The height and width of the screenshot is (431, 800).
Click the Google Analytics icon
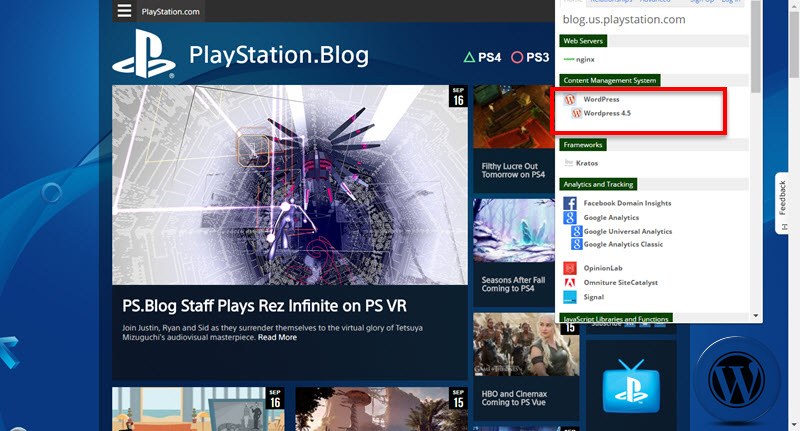[x=570, y=217]
